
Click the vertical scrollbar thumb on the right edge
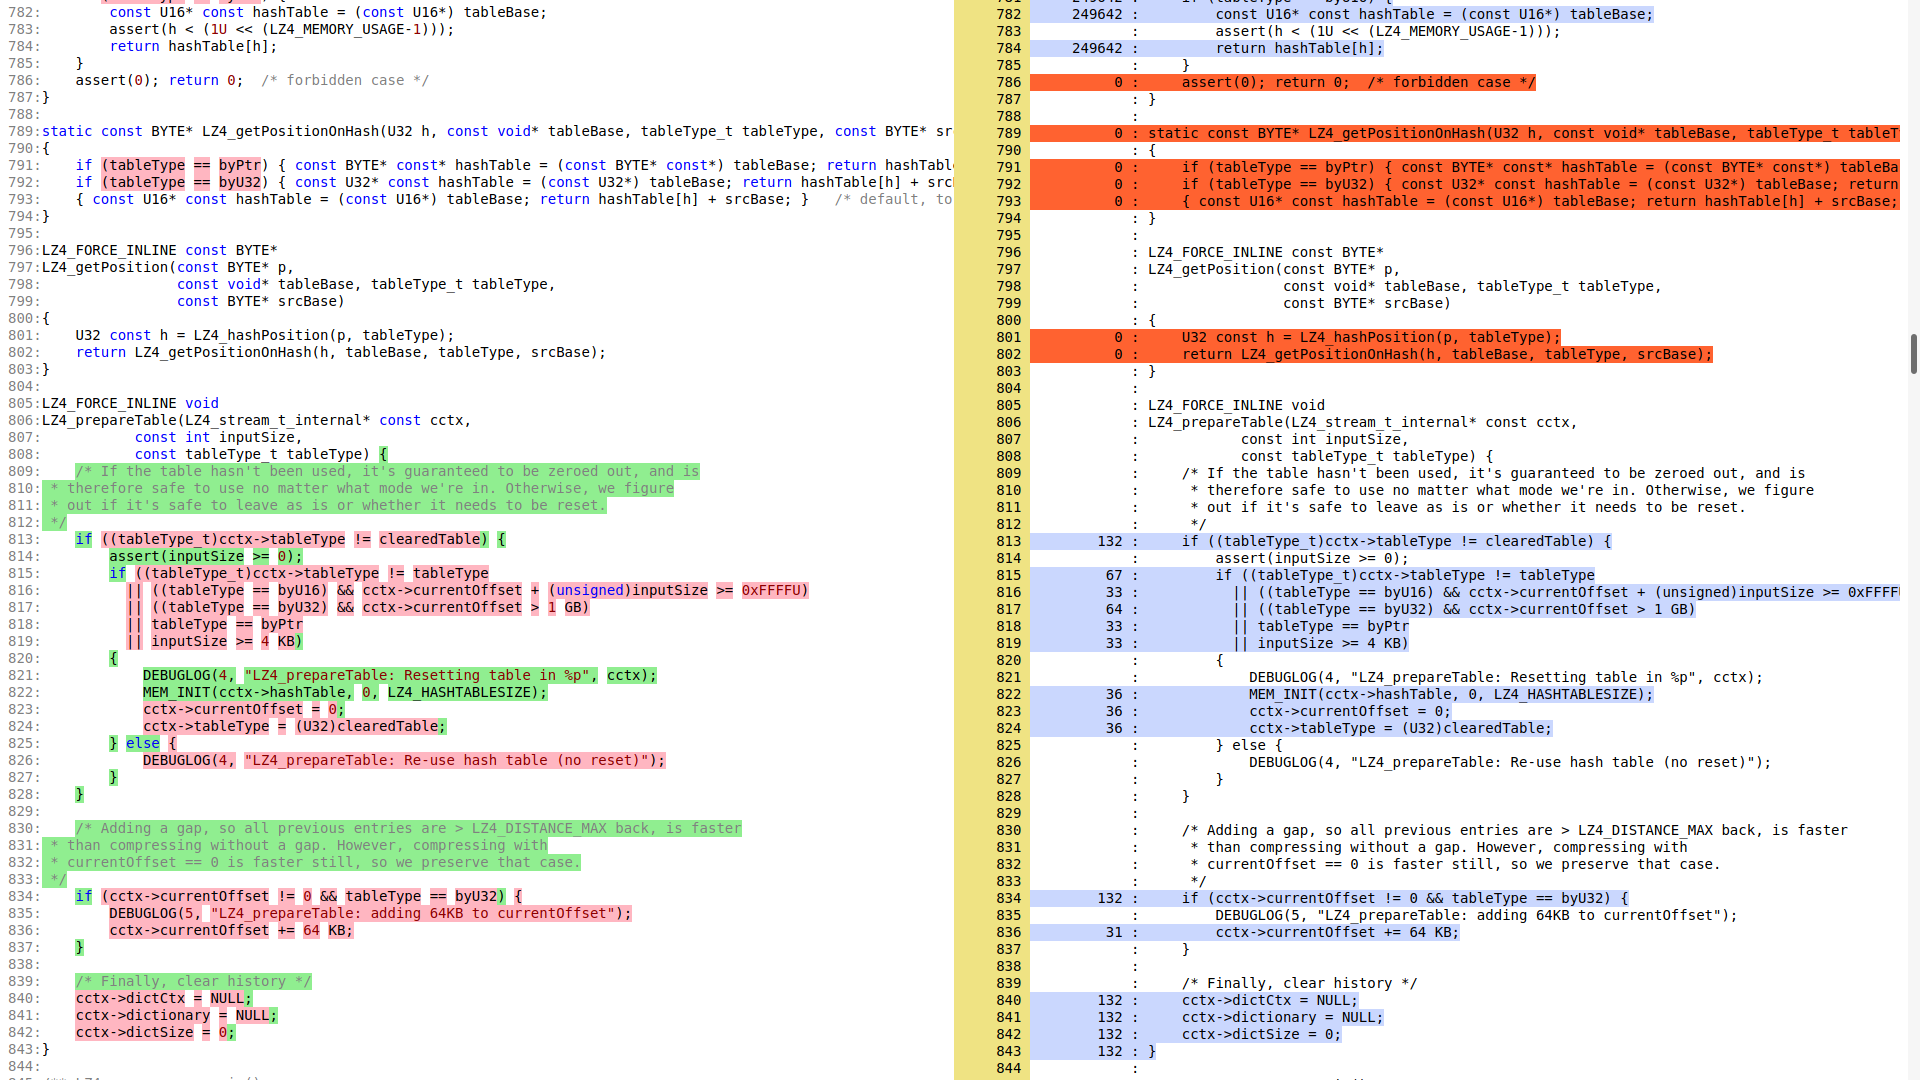tap(1914, 354)
